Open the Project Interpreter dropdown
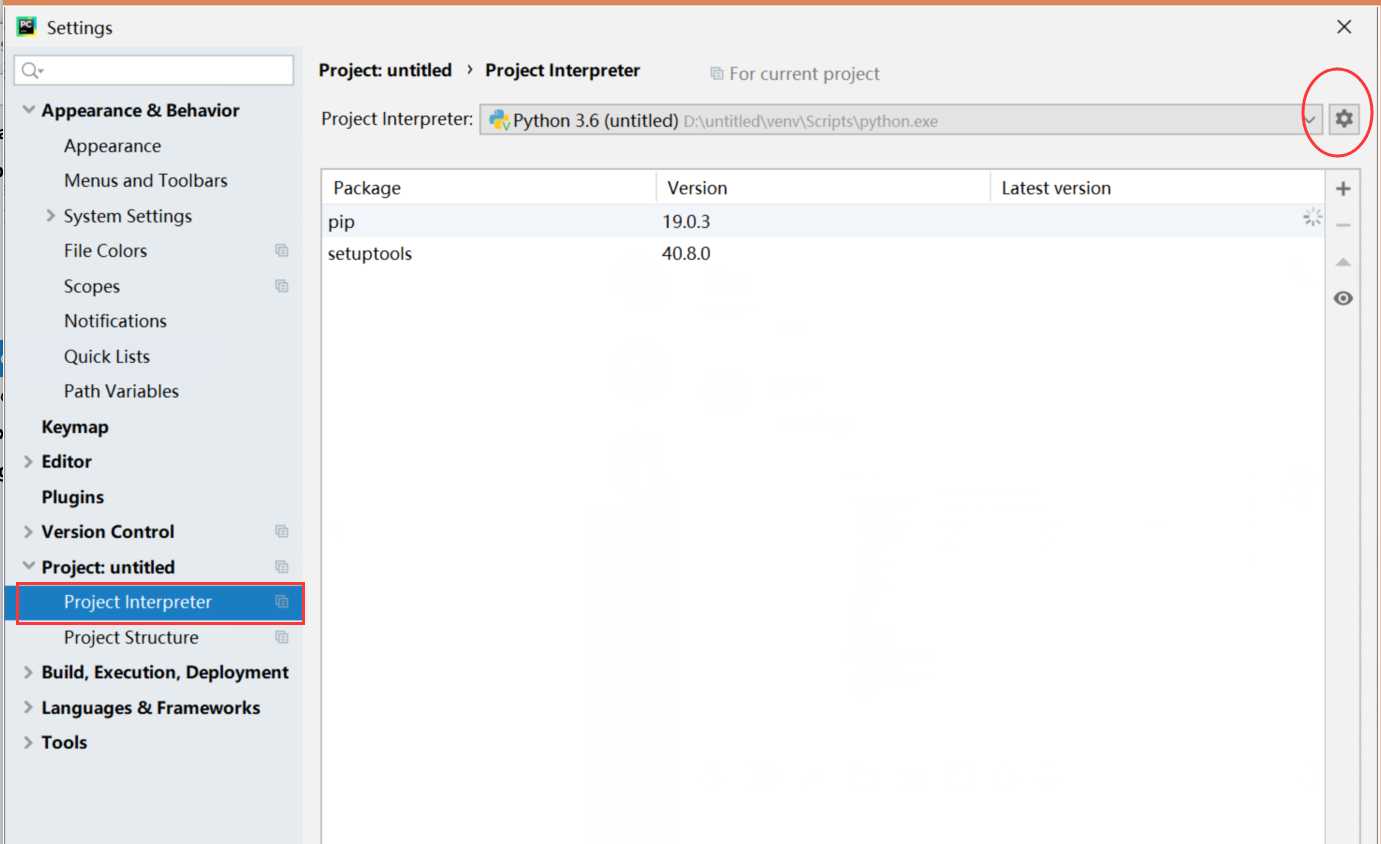The width and height of the screenshot is (1381, 844). click(x=1310, y=120)
